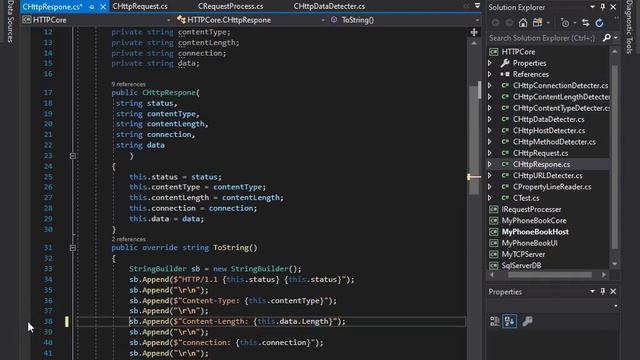Open Solution Explorer window options dropdown
This screenshot has width=640, height=360.
(592, 7)
